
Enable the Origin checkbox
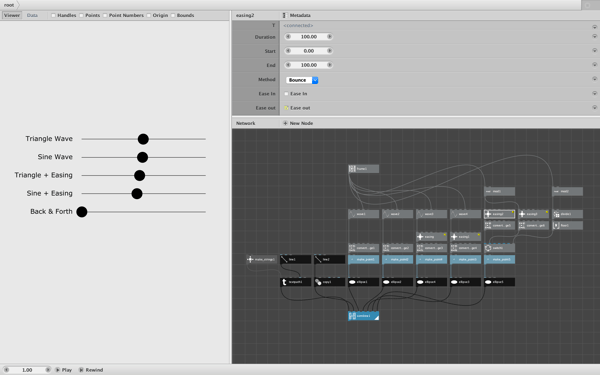pyautogui.click(x=148, y=15)
